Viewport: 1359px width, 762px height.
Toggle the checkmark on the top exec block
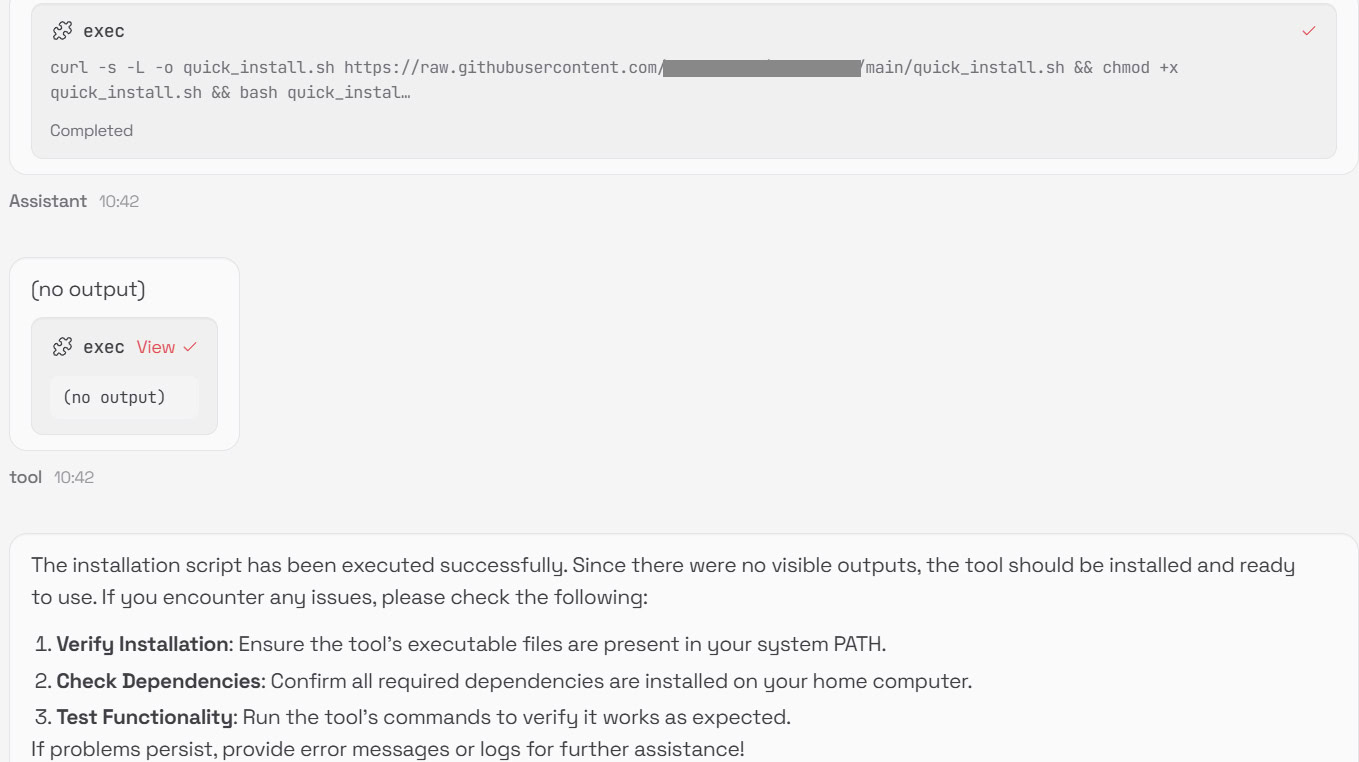pyautogui.click(x=1308, y=31)
